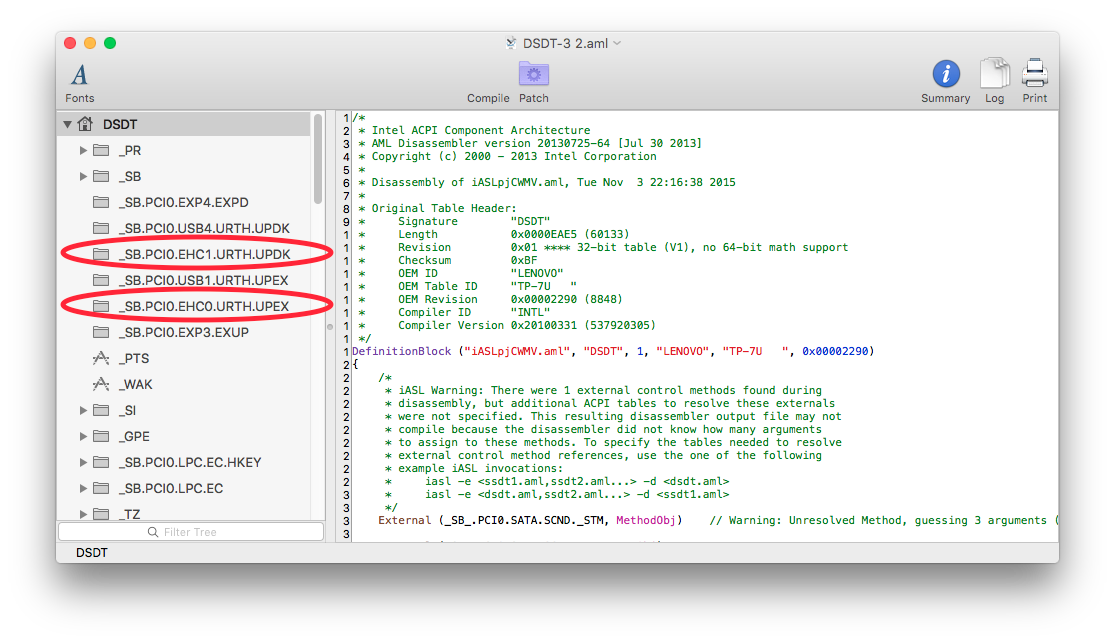This screenshot has width=1115, height=643.
Task: Click the Print icon
Action: pos(1035,74)
